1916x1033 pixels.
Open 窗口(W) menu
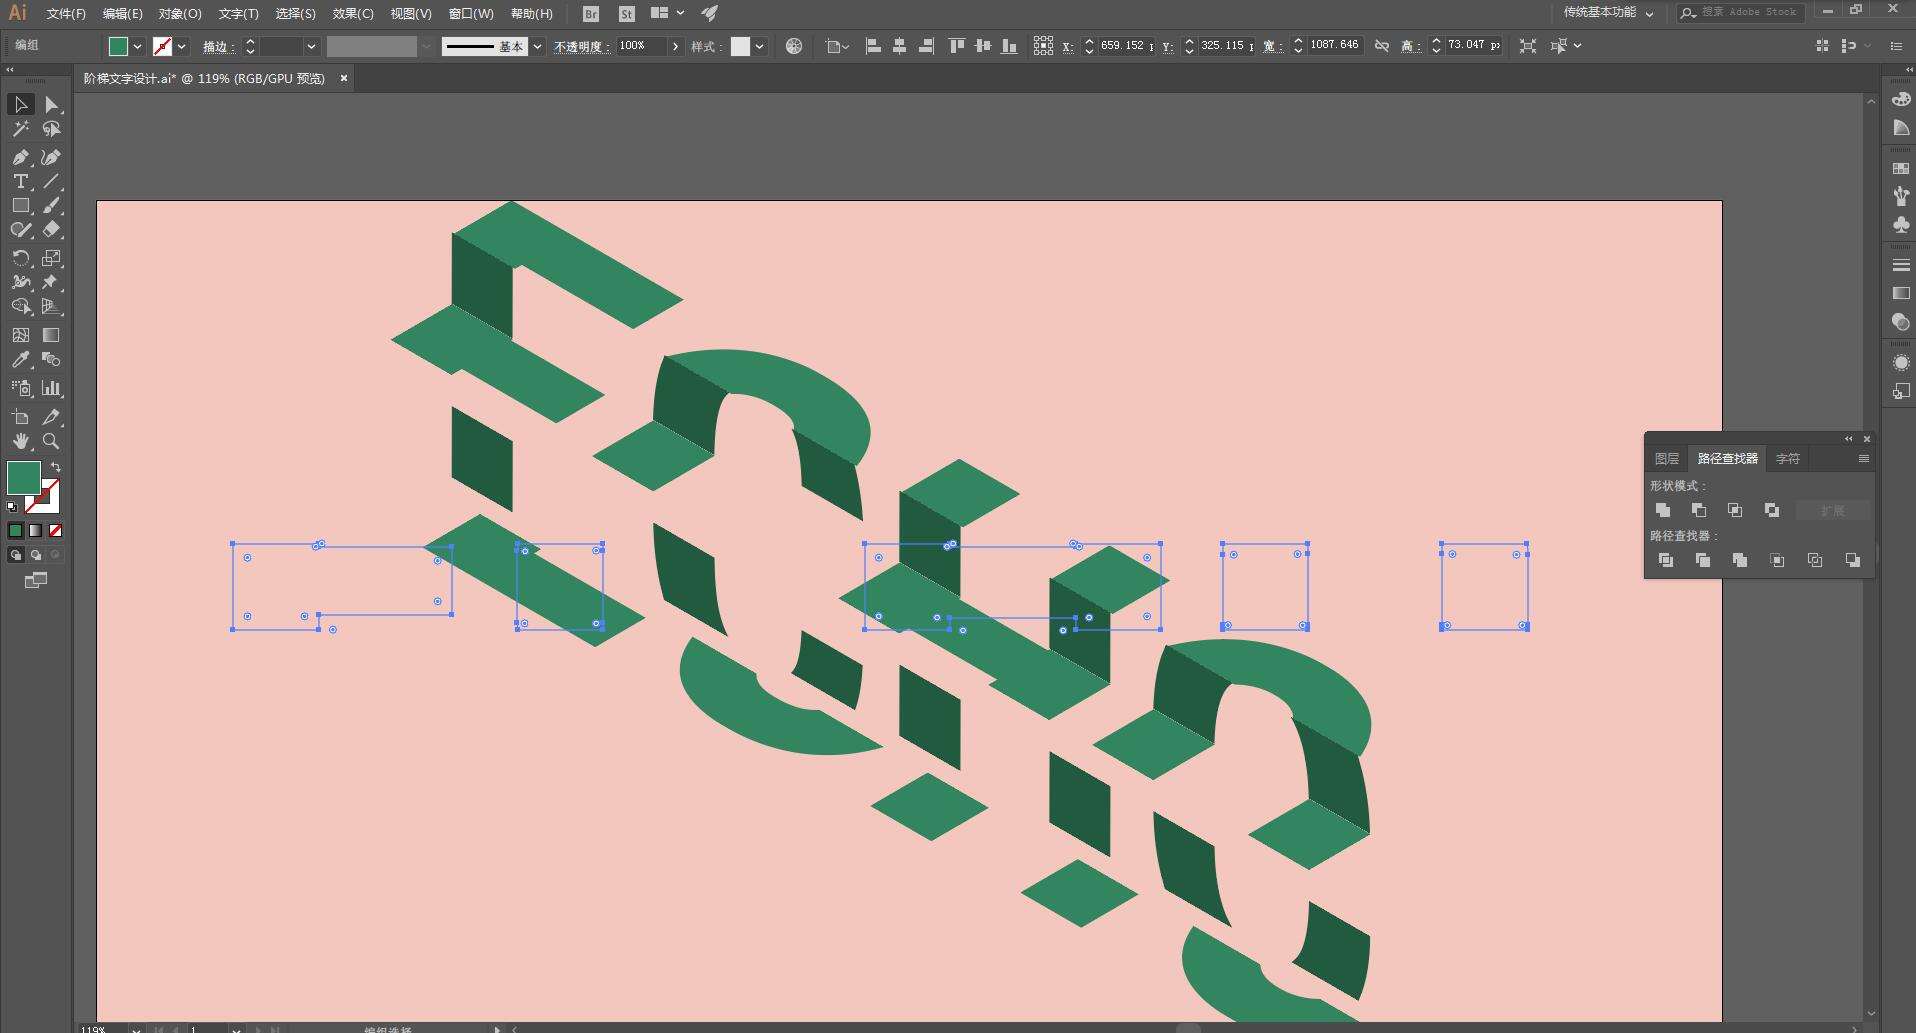click(471, 14)
